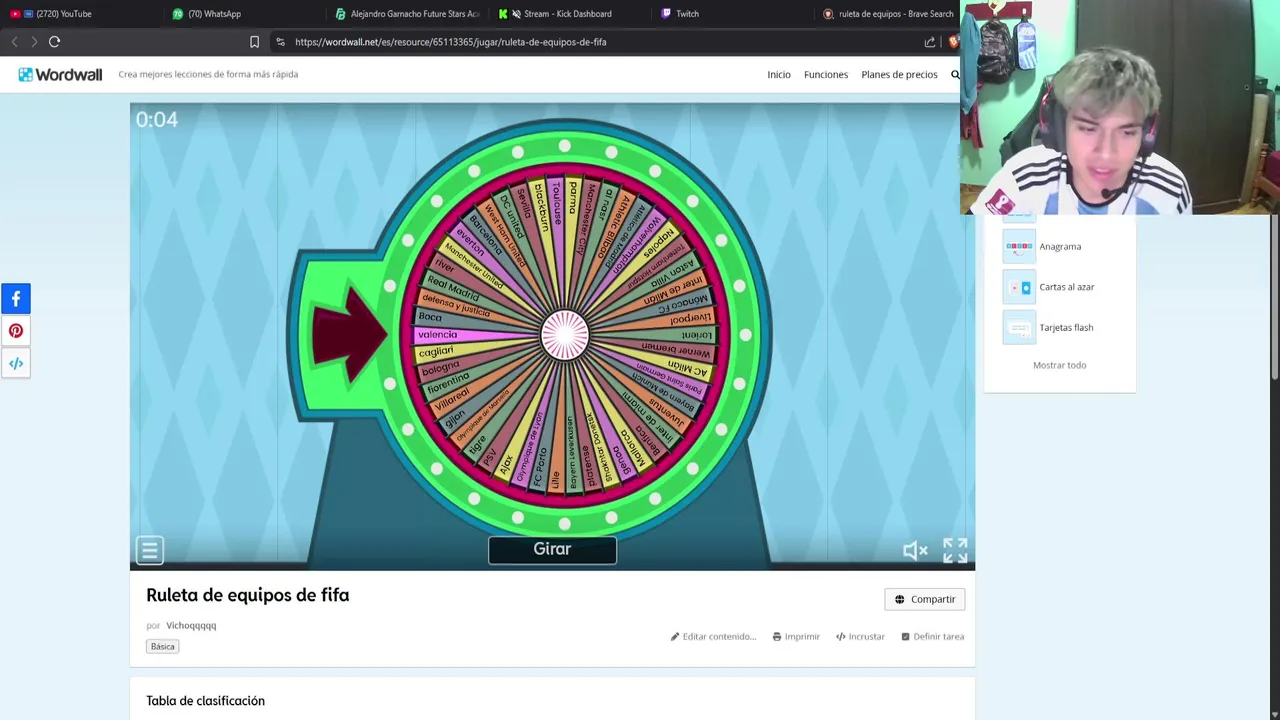Image resolution: width=1280 pixels, height=720 pixels.
Task: Click the browser back arrow
Action: tap(14, 42)
